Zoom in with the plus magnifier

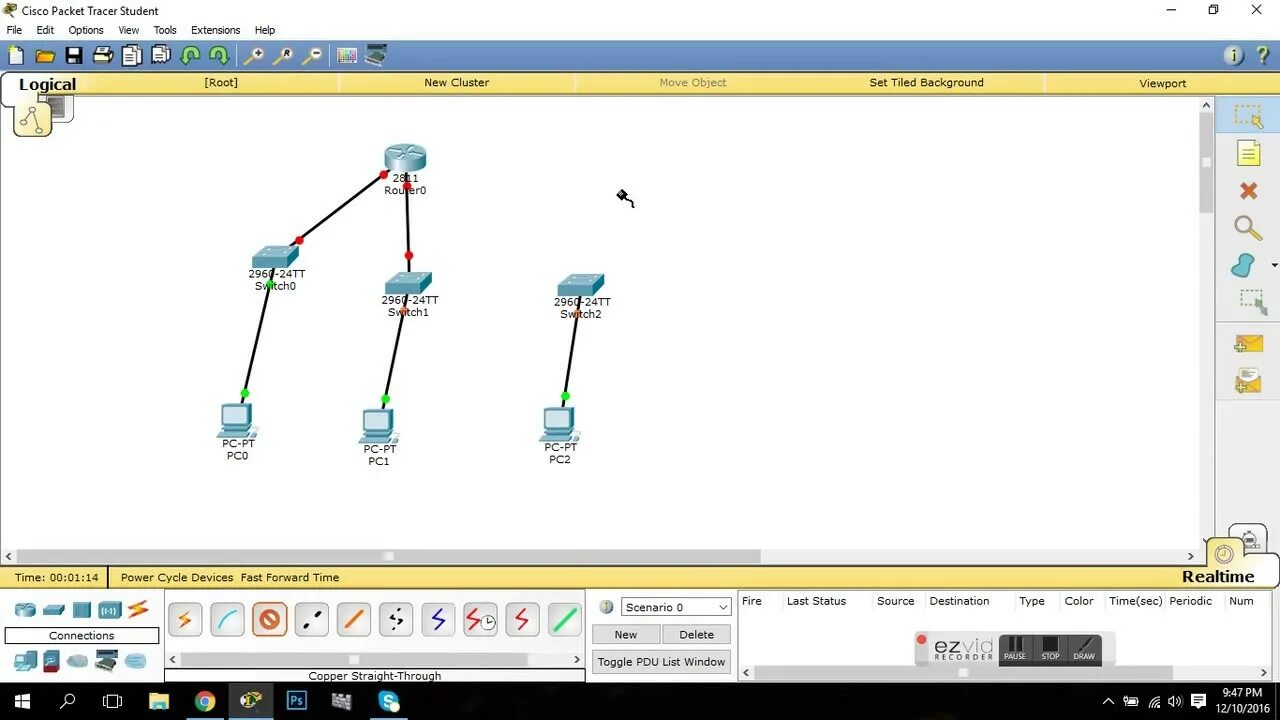click(x=255, y=56)
